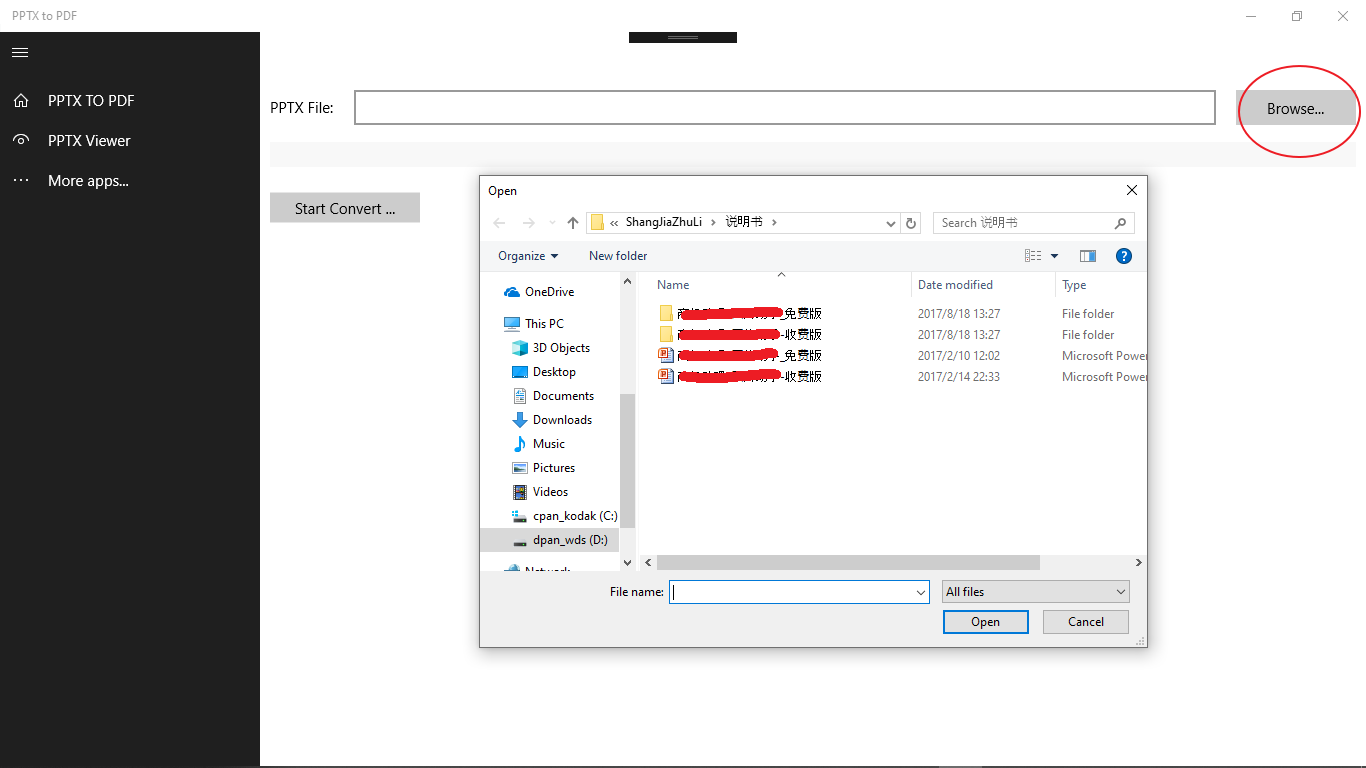Click the eye icon beside PPTX Viewer
1366x768 pixels.
pyautogui.click(x=20, y=140)
